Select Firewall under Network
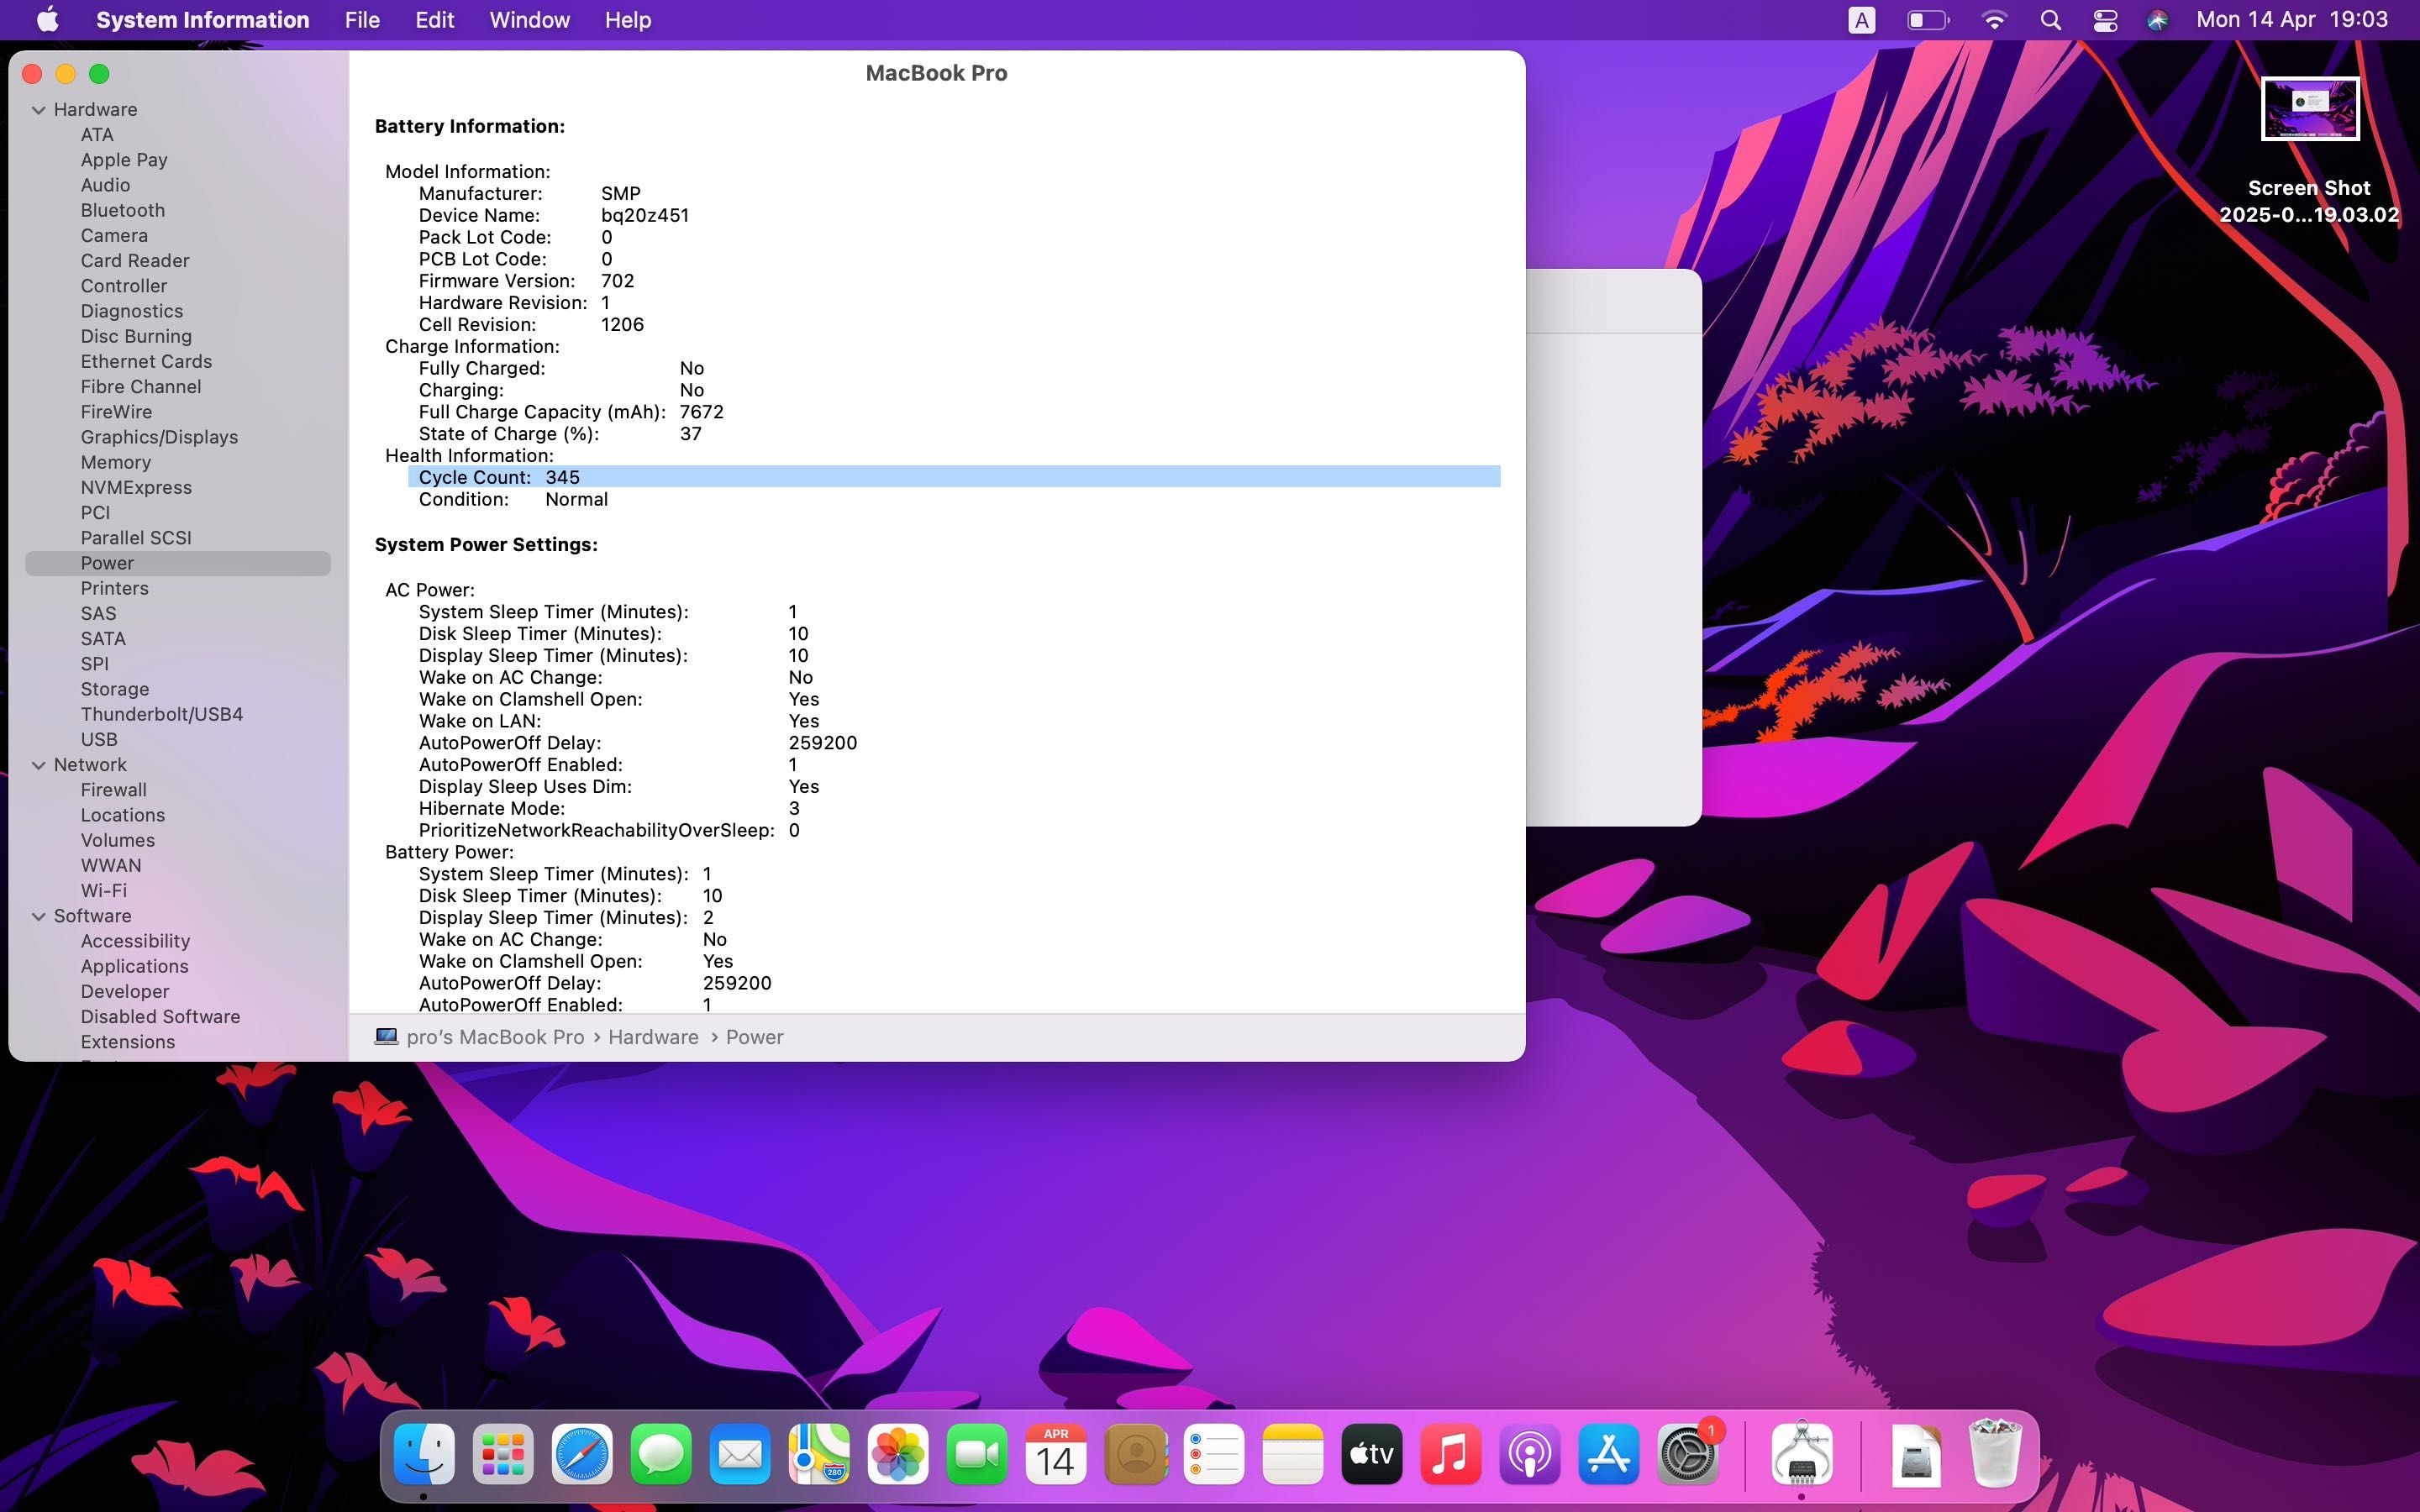Screen dimensions: 2420x1512 (114, 790)
